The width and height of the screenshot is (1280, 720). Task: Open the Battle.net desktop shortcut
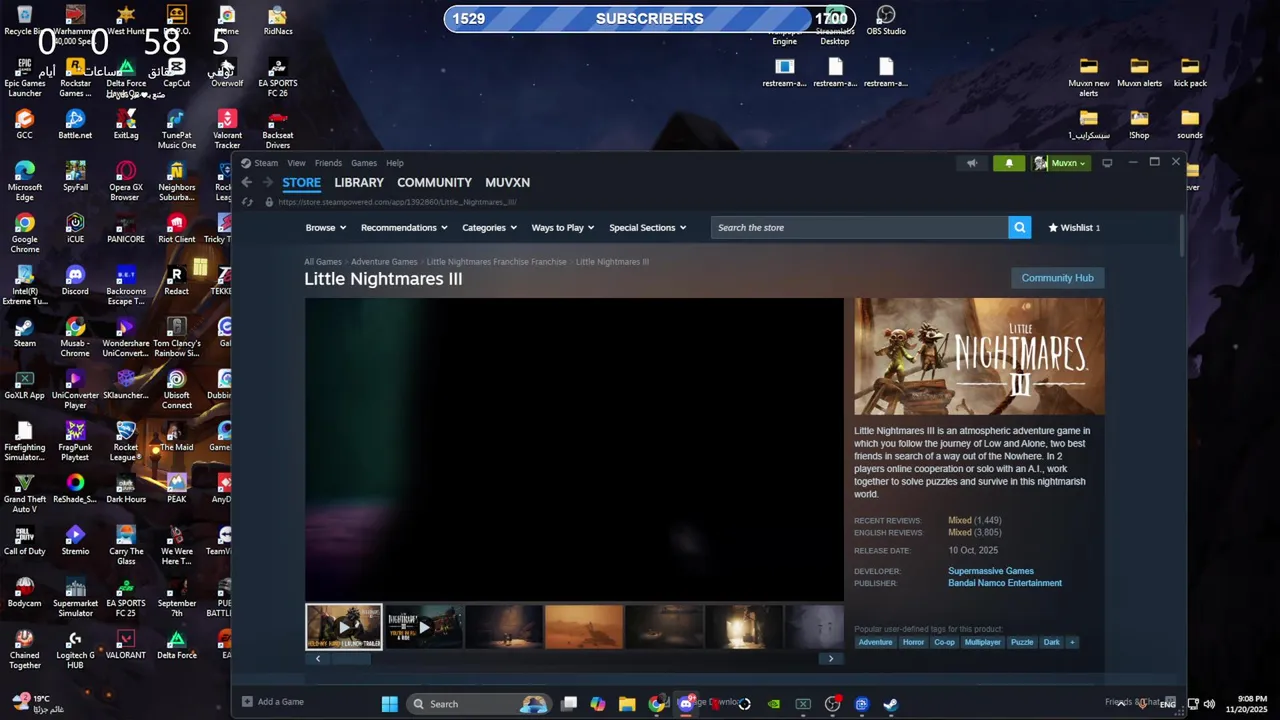75,124
